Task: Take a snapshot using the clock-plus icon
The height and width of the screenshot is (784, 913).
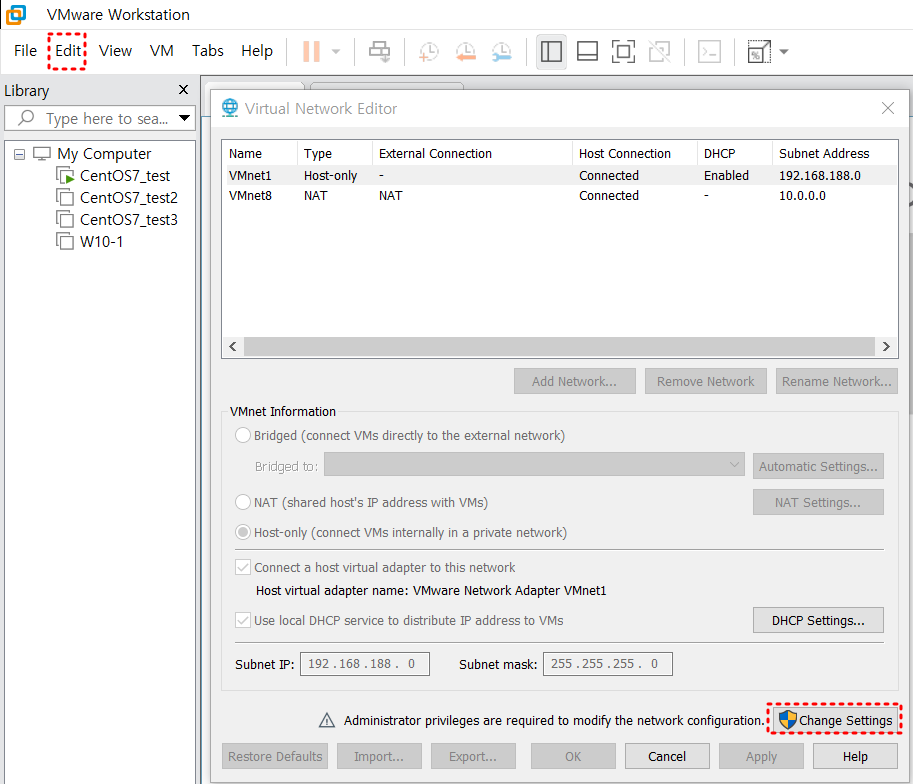Action: pos(429,51)
